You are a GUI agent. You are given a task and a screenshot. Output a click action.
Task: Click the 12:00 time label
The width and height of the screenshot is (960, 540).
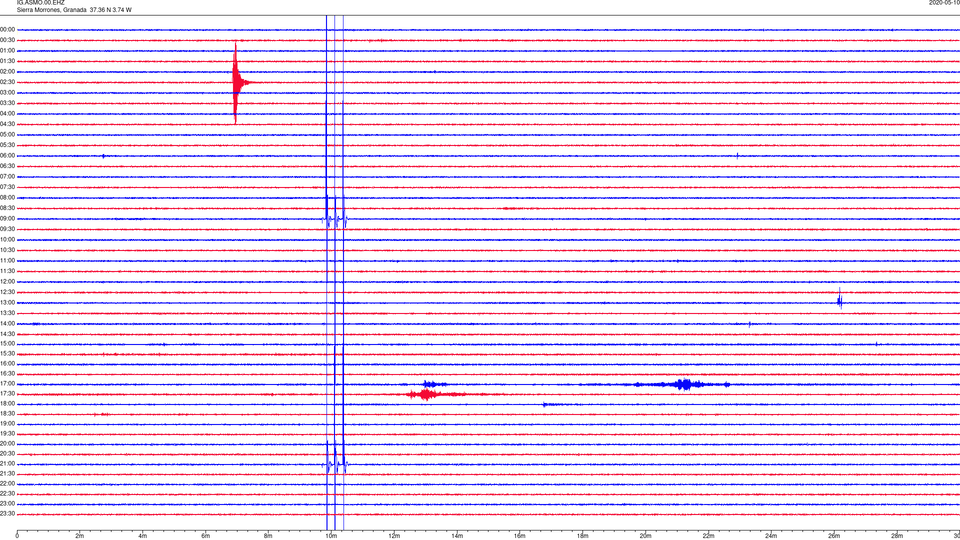click(7, 282)
